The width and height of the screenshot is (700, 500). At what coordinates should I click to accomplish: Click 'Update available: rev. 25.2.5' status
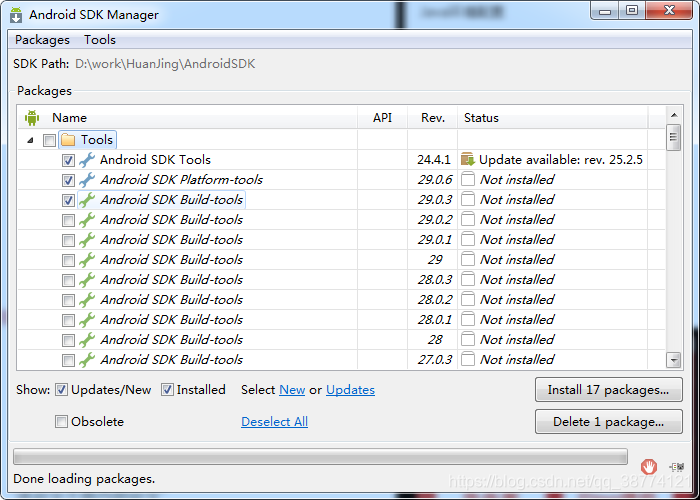(561, 160)
